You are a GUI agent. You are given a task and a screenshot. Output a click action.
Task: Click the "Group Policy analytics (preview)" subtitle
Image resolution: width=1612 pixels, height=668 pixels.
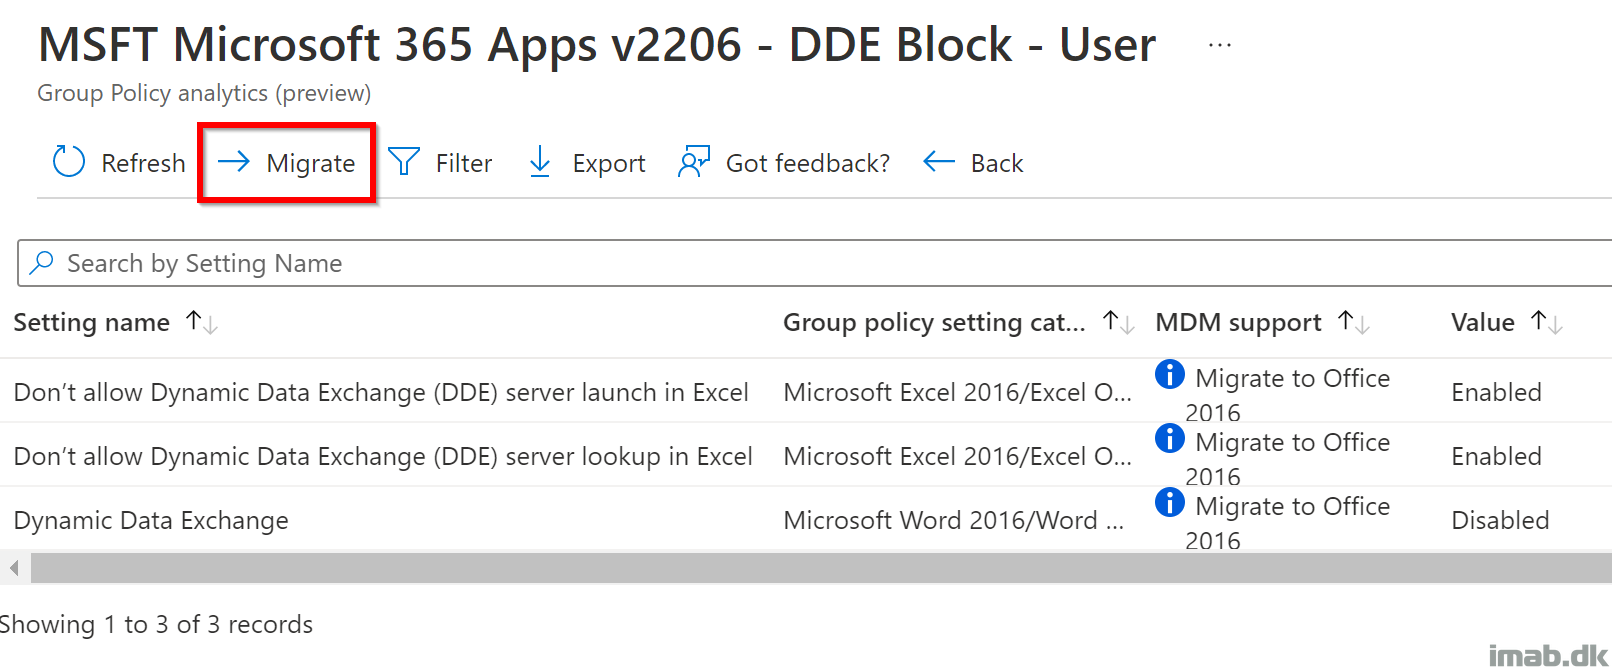point(204,93)
